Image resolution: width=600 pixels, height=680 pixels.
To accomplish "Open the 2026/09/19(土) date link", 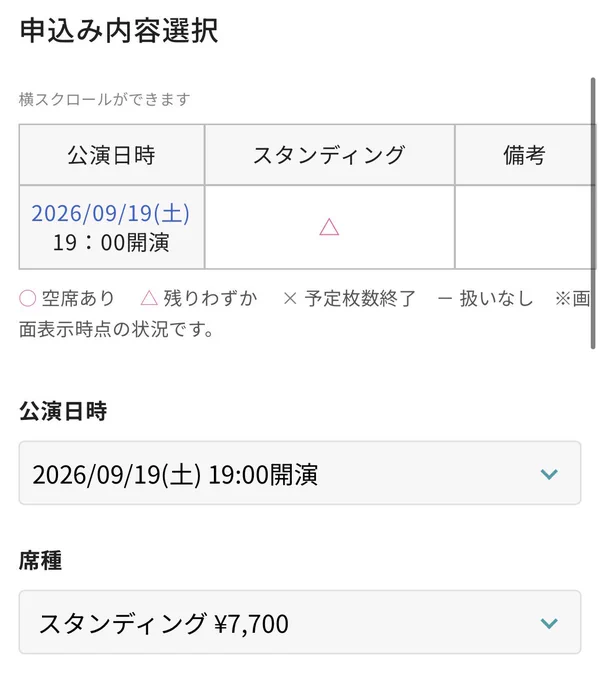I will pyautogui.click(x=111, y=213).
